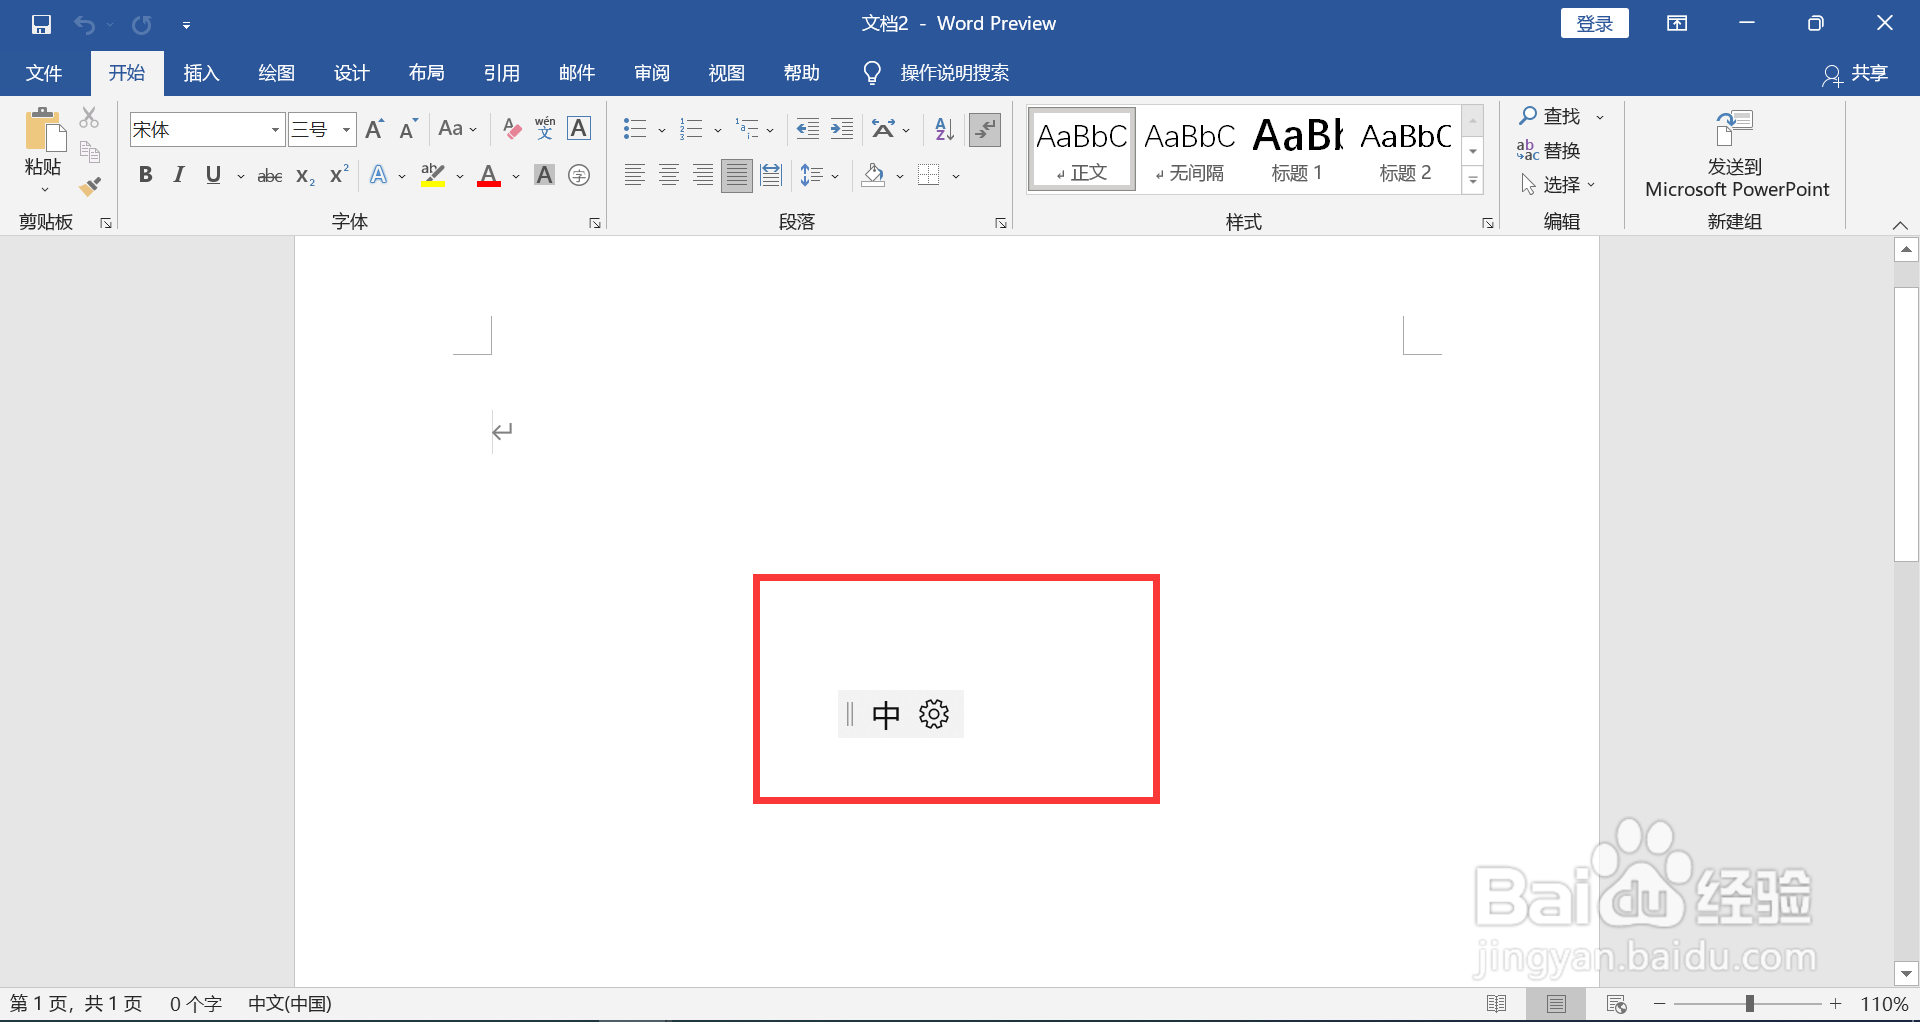The image size is (1920, 1022).
Task: Toggle subscript formatting
Action: click(305, 176)
